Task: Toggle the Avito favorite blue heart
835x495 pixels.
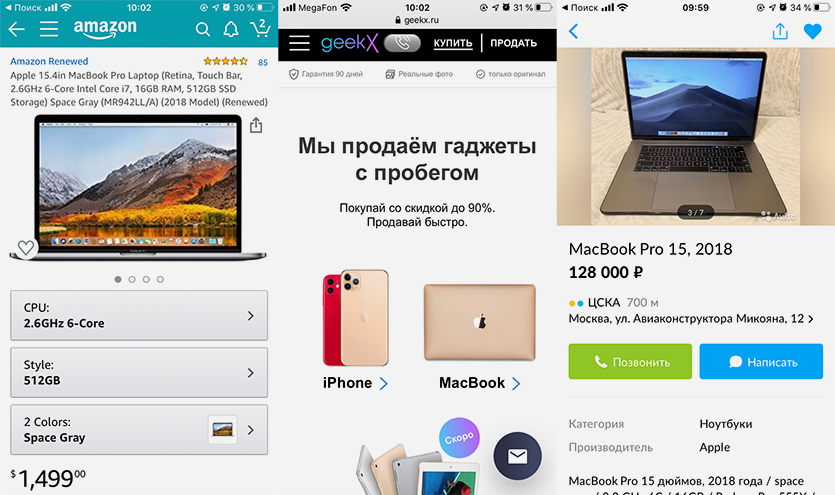Action: 813,31
